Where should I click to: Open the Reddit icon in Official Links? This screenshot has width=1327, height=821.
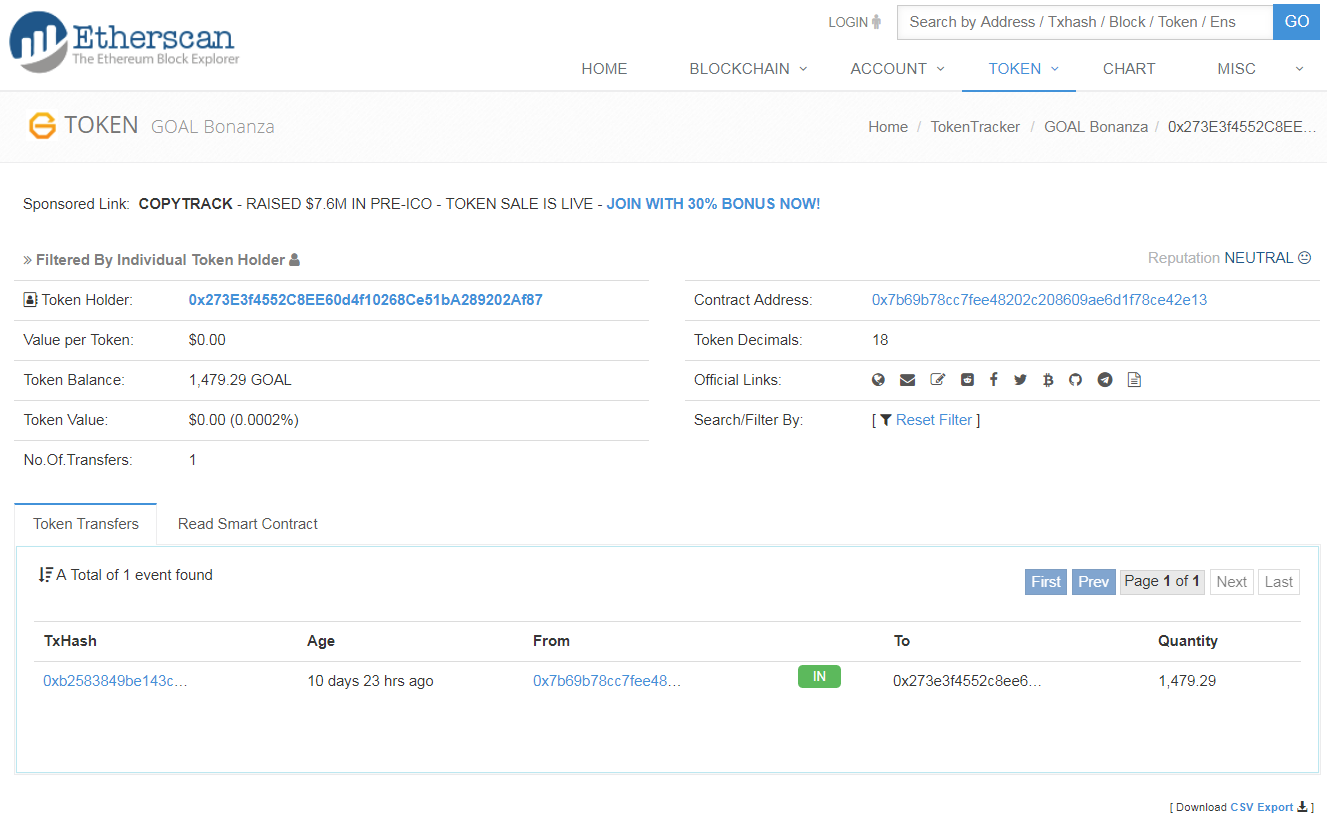pos(967,380)
